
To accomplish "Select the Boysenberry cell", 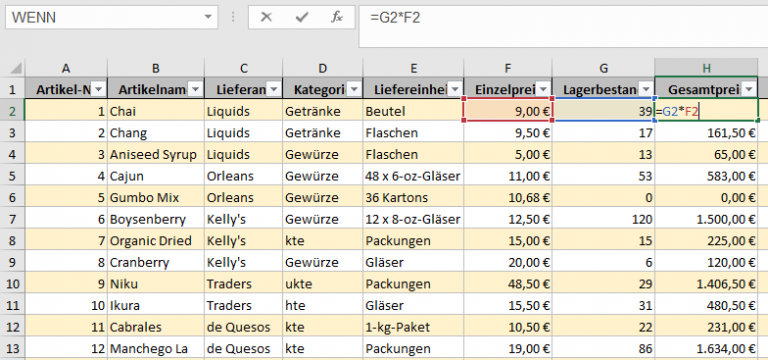I will (x=156, y=219).
